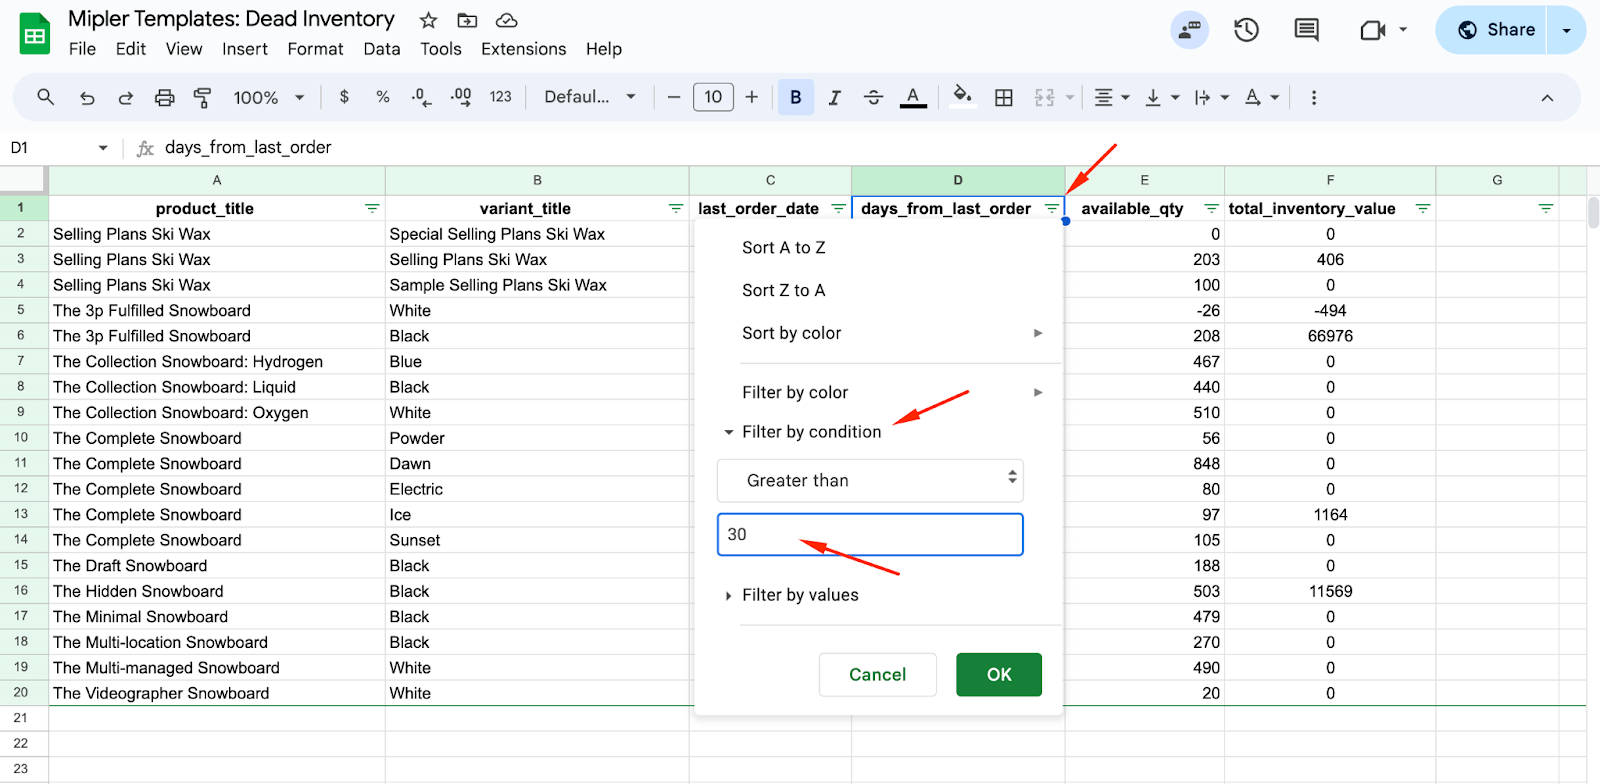This screenshot has width=1600, height=784.
Task: Click the borders grid icon
Action: click(1004, 97)
